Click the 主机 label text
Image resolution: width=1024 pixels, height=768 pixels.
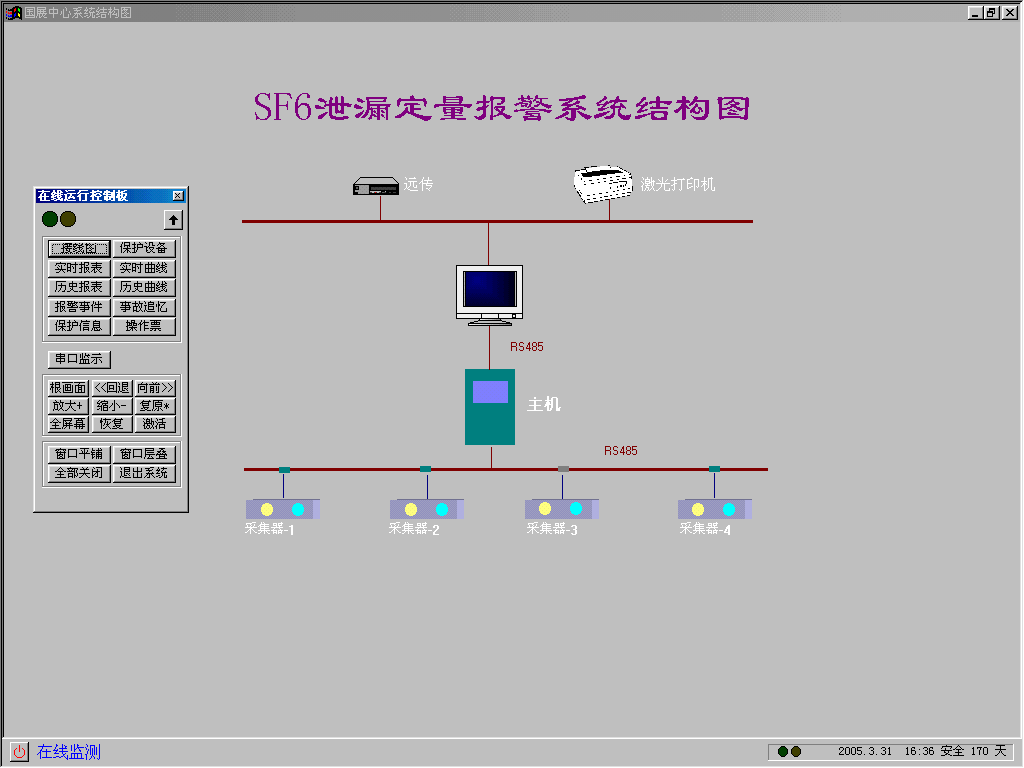click(x=544, y=405)
